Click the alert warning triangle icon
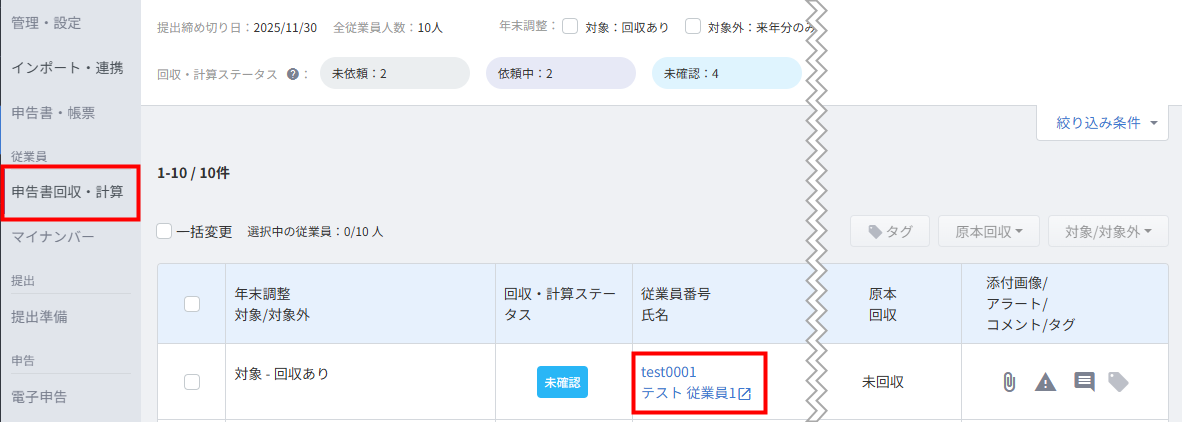The width and height of the screenshot is (1182, 422). coord(1045,381)
